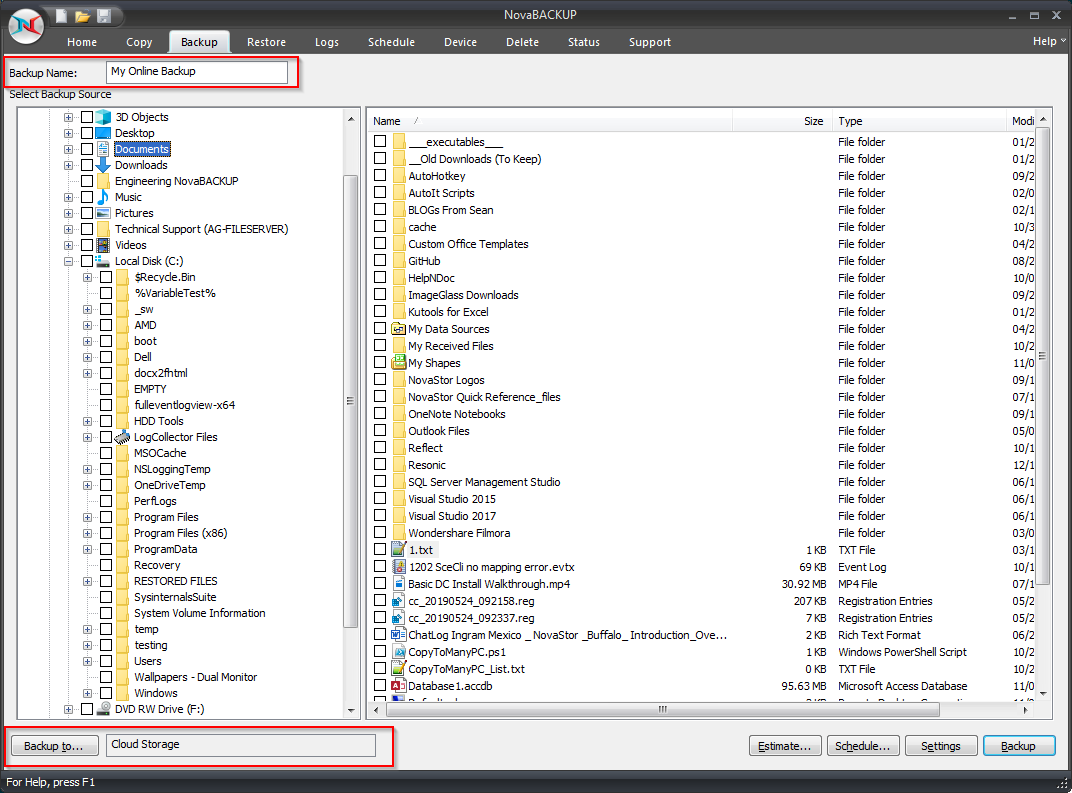Tick the Desktop checkbox in the tree
The height and width of the screenshot is (793, 1072).
[87, 133]
